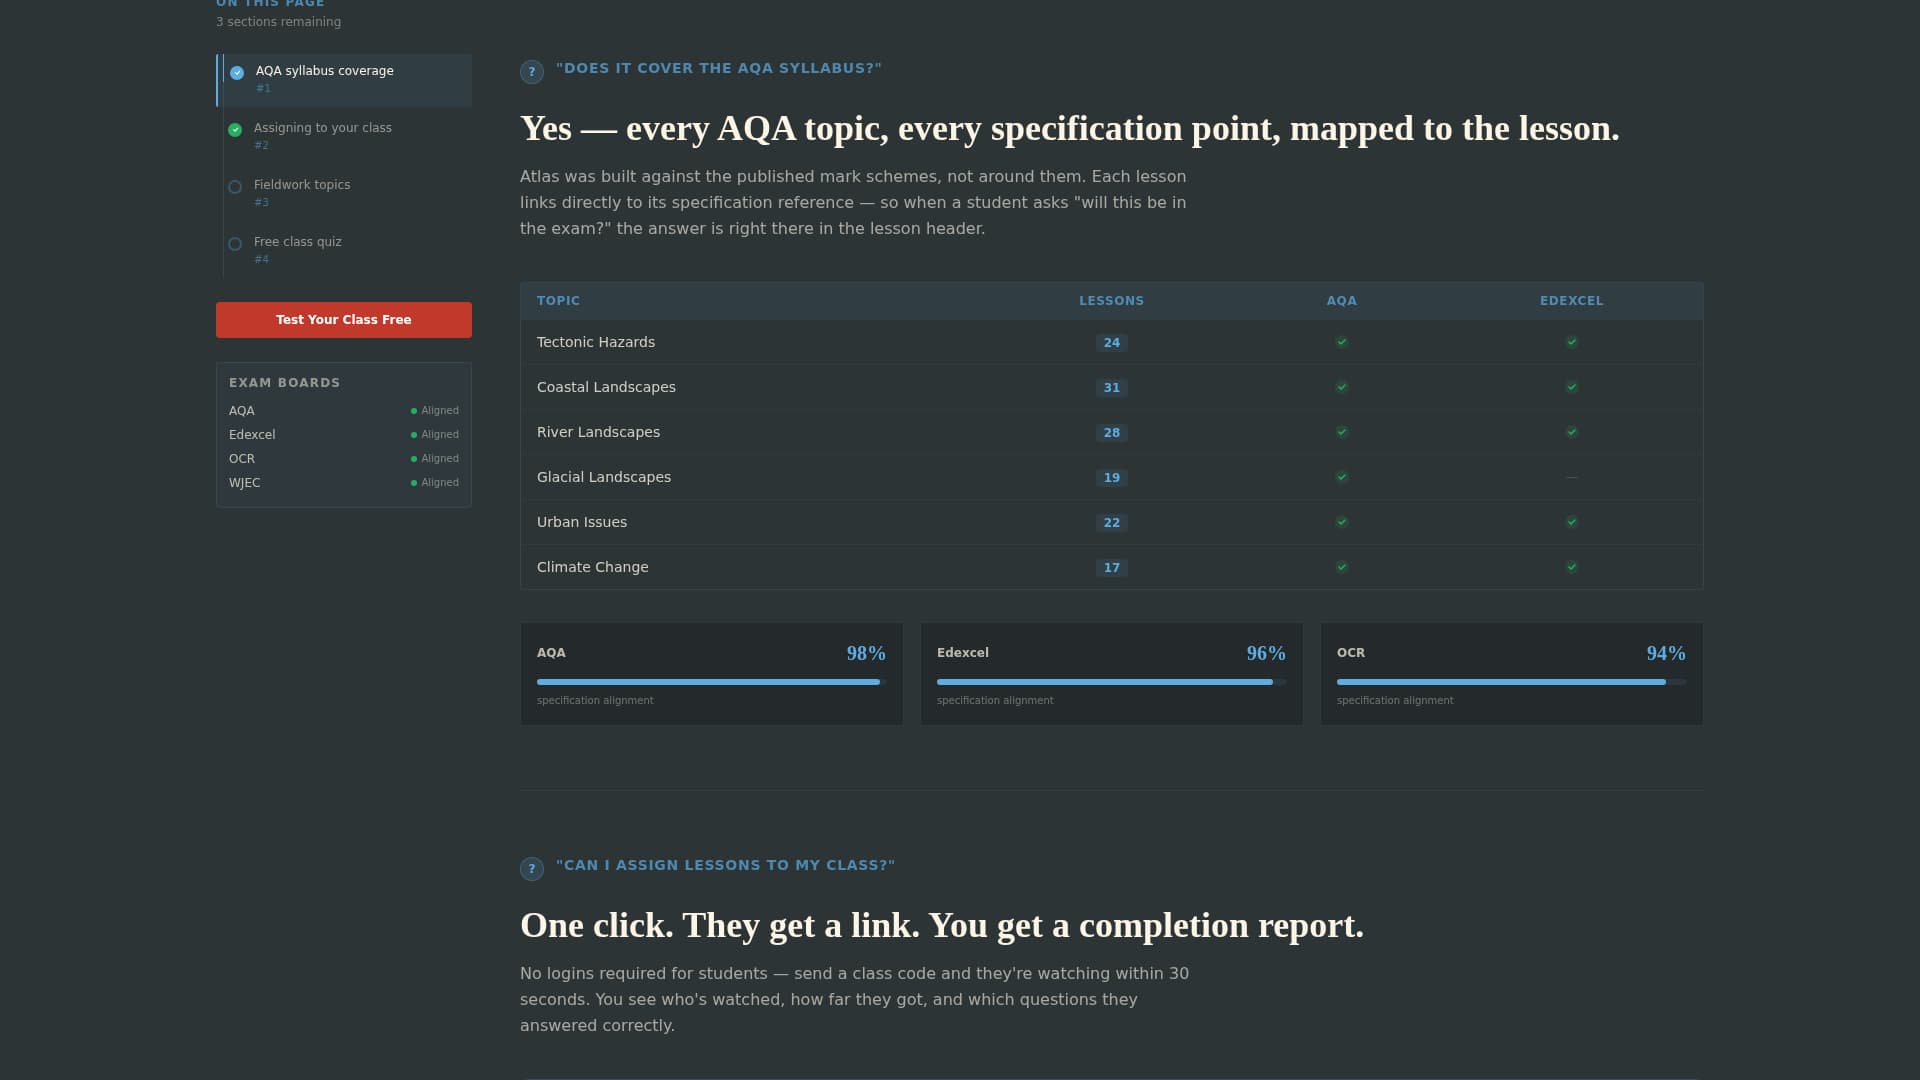Click the AQA checkmark for Climate Change
This screenshot has width=1920, height=1080.
tap(1342, 567)
